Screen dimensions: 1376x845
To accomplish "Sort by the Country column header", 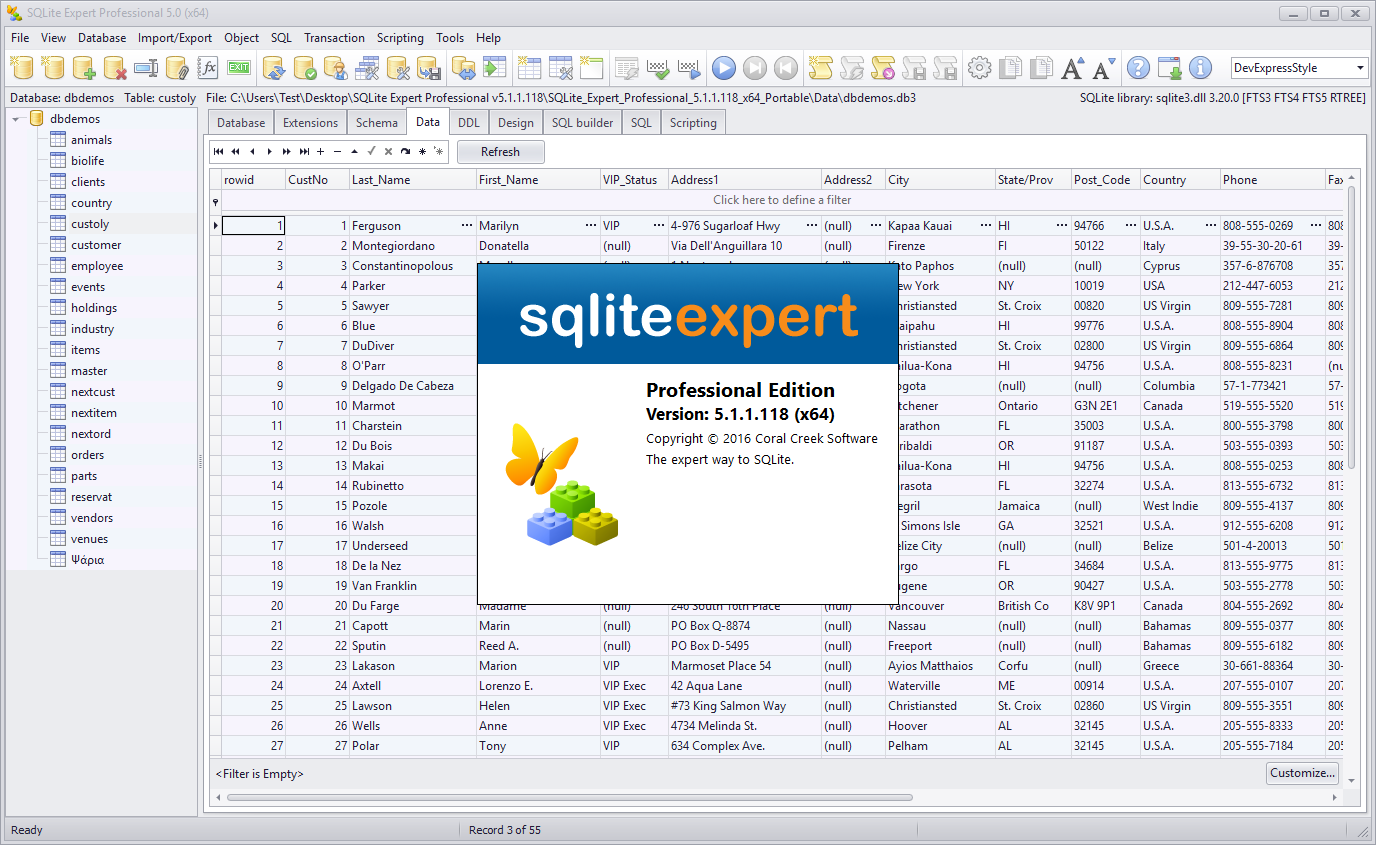I will pos(1180,180).
